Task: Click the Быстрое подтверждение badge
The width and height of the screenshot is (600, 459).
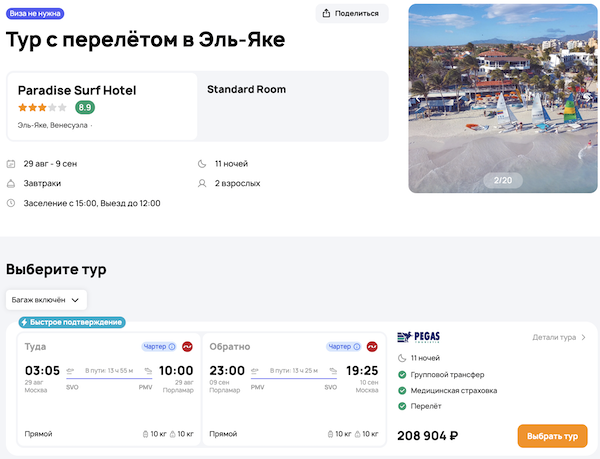Action: tap(71, 322)
